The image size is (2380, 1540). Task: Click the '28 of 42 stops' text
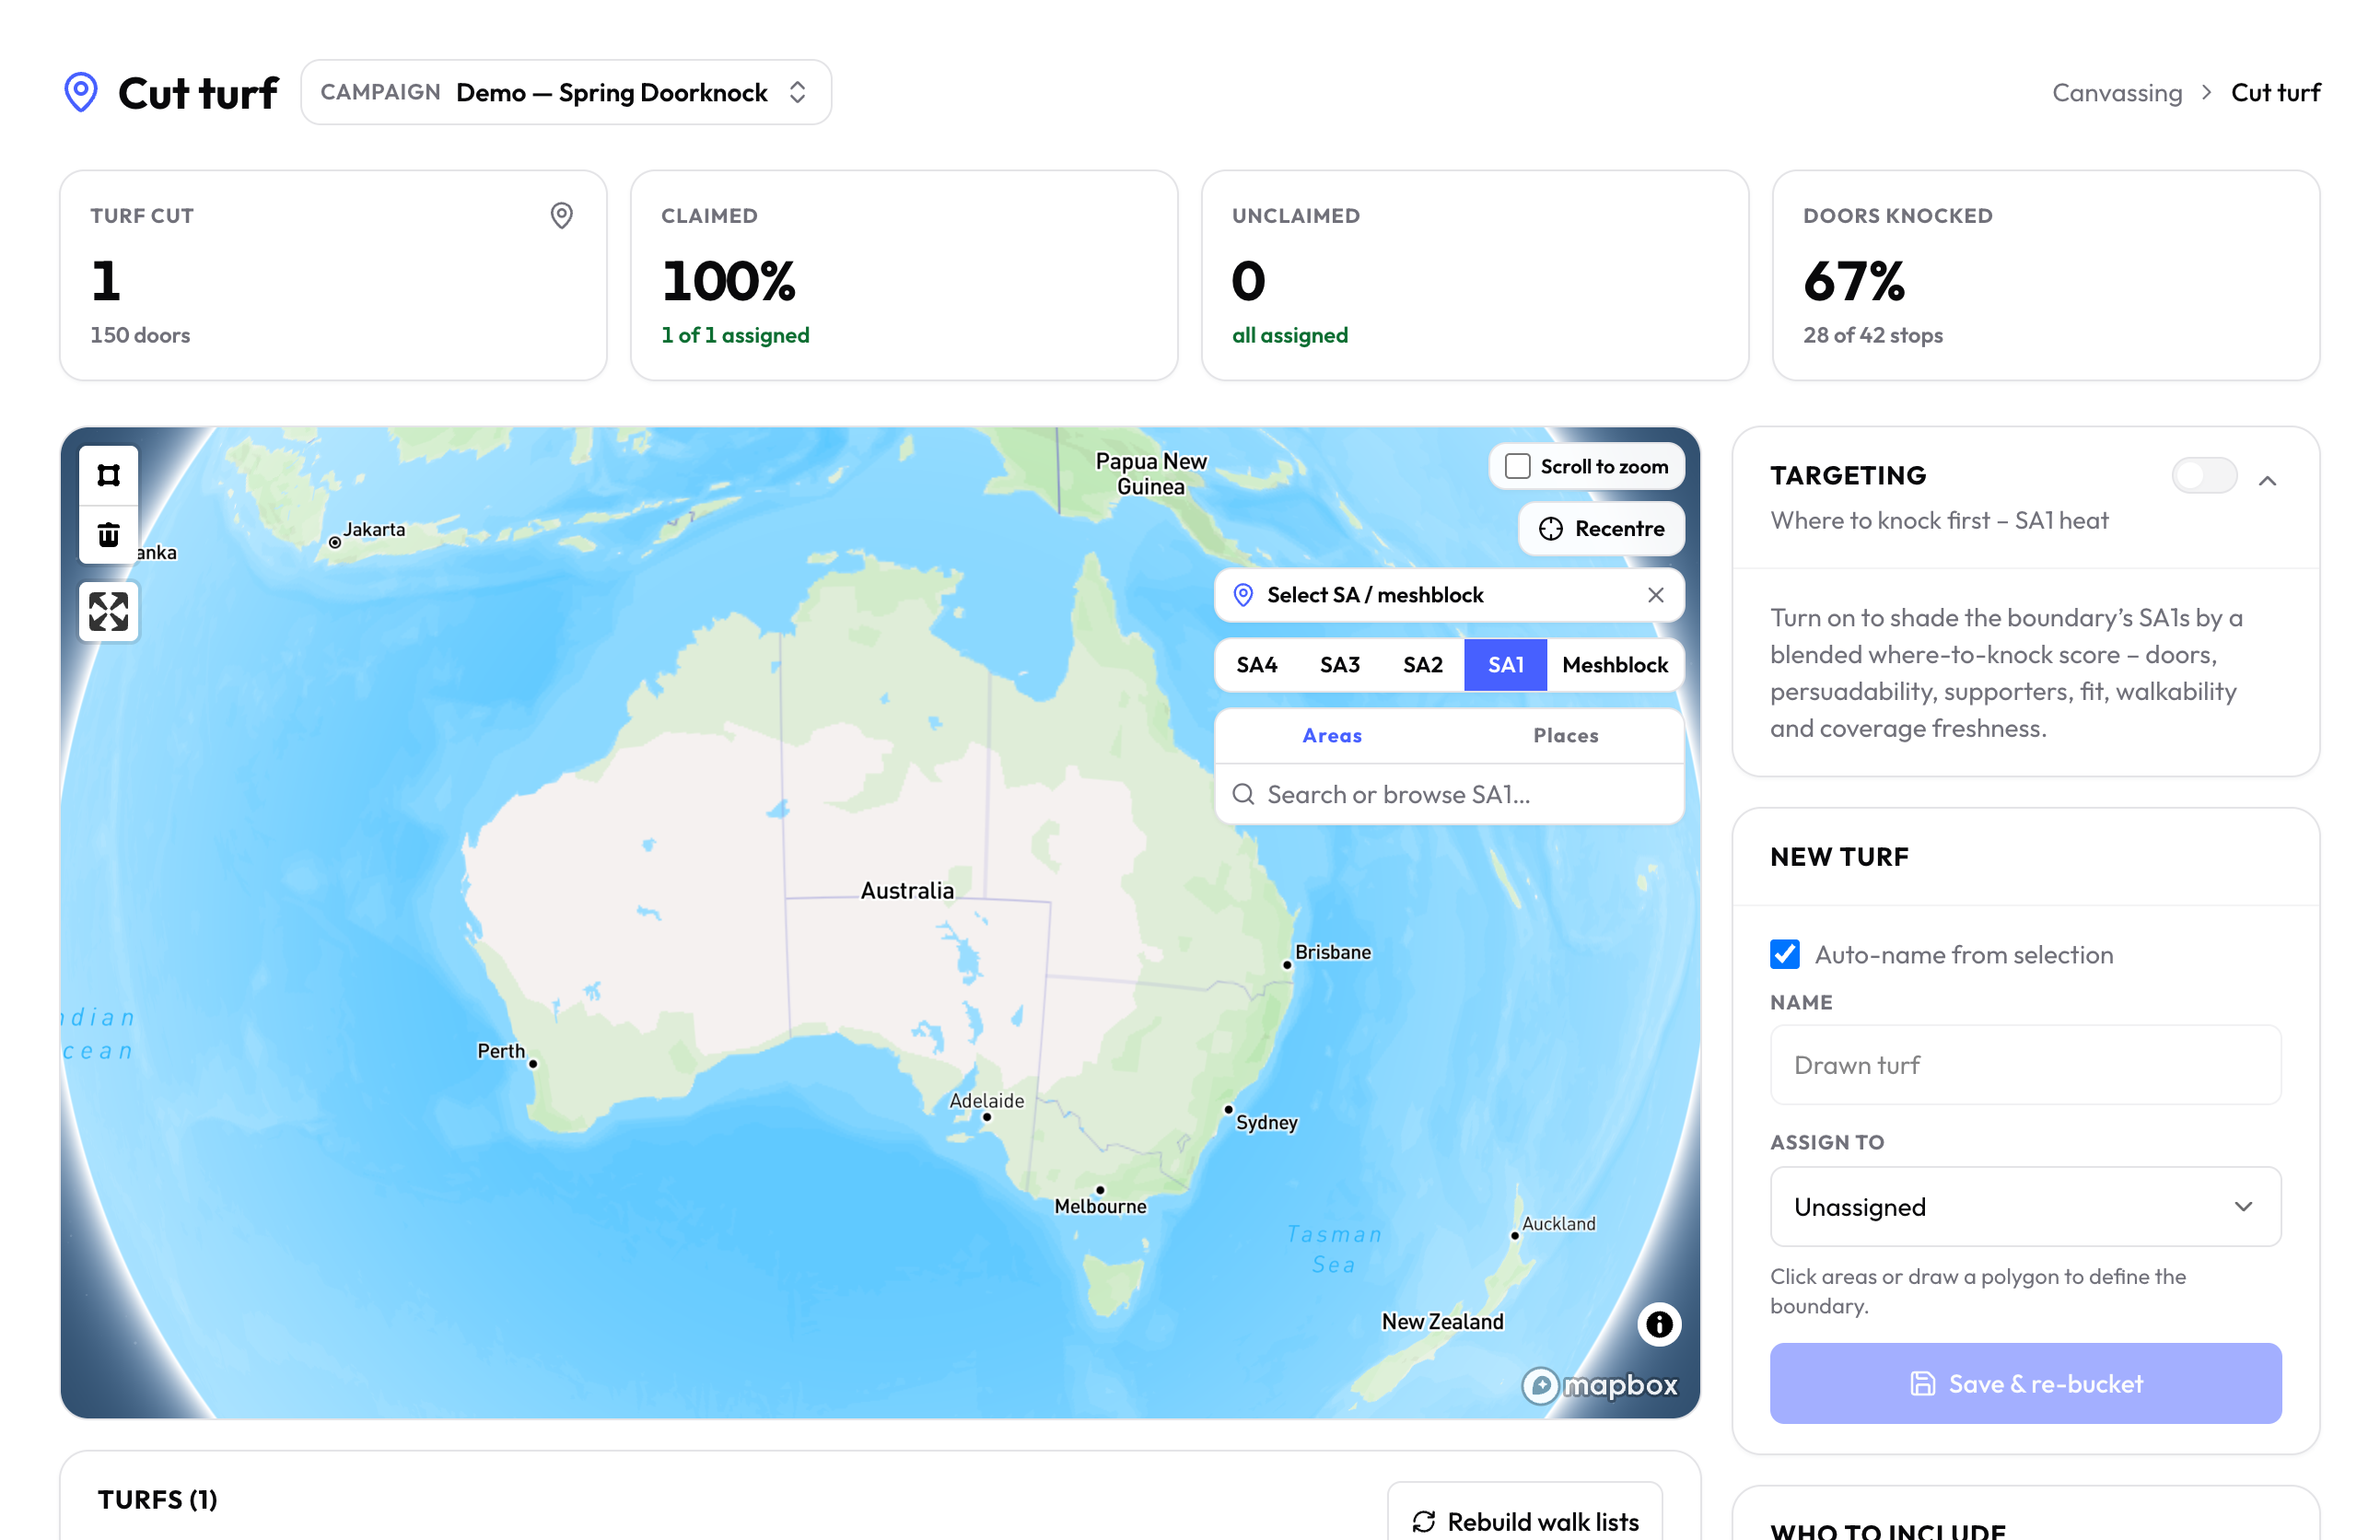click(x=1873, y=335)
